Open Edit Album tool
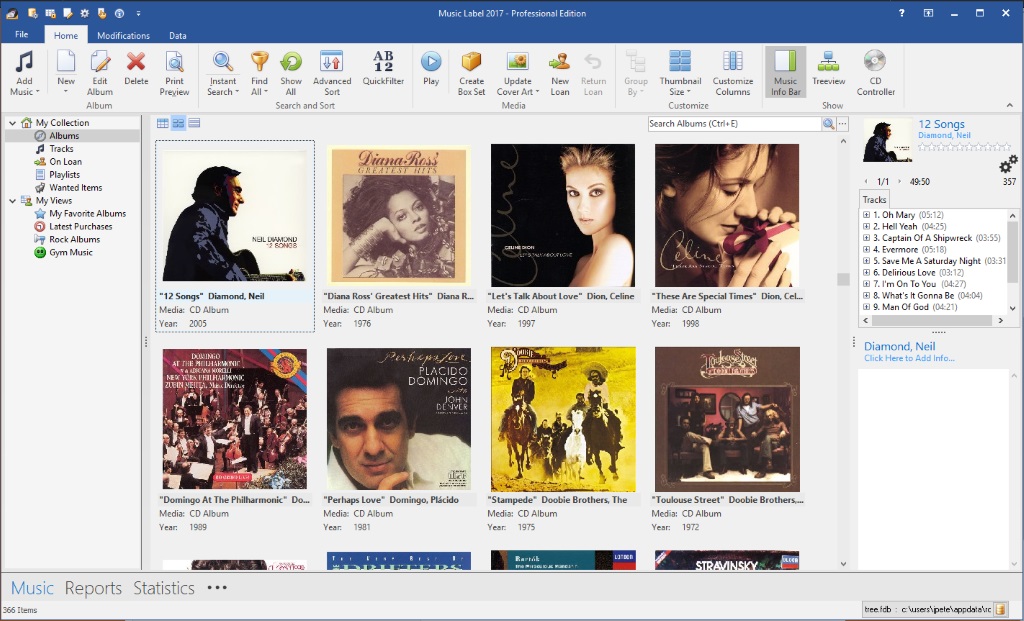The image size is (1024, 621). coord(100,72)
